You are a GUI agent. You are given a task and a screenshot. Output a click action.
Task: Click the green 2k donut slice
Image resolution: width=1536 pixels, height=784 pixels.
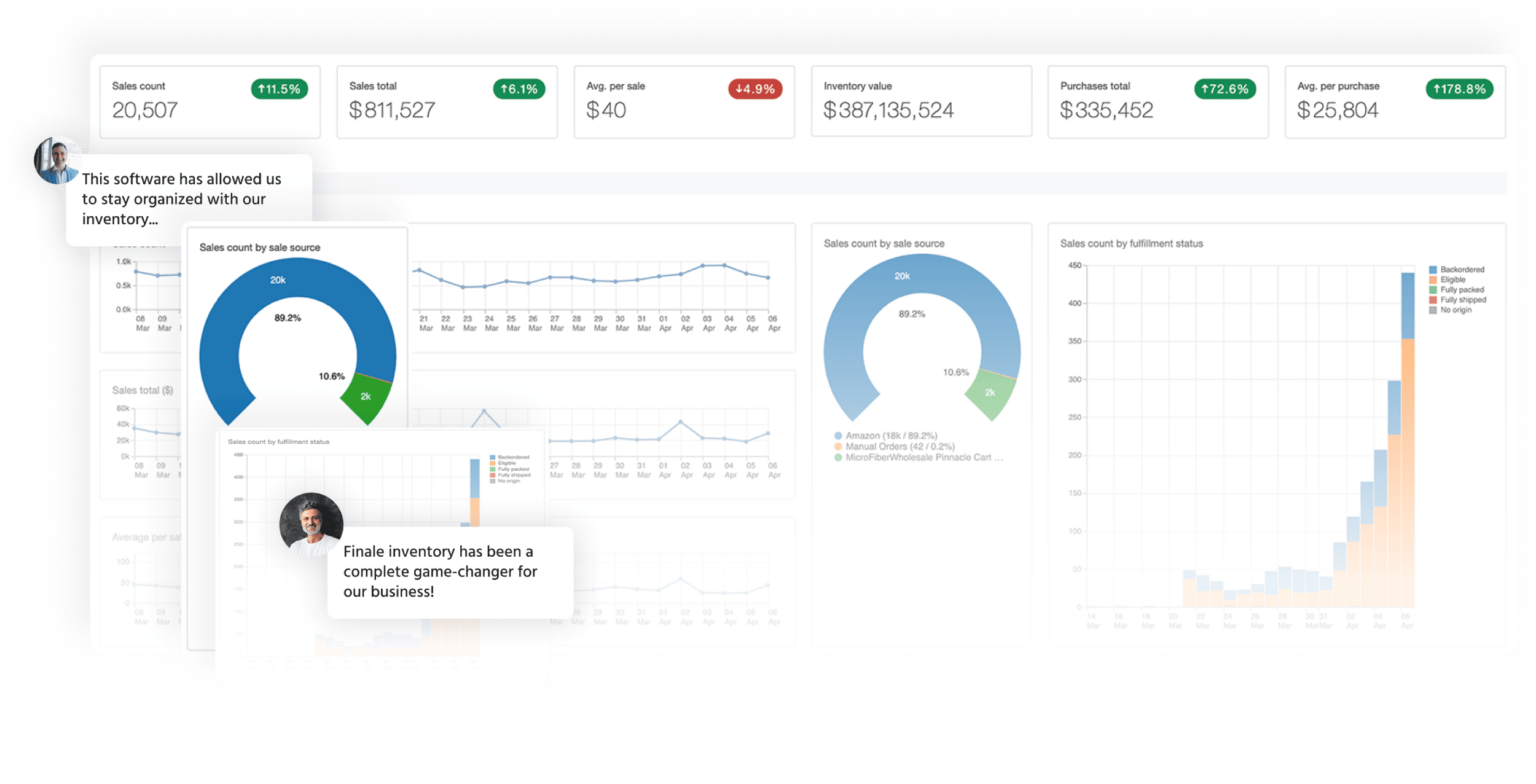point(990,390)
